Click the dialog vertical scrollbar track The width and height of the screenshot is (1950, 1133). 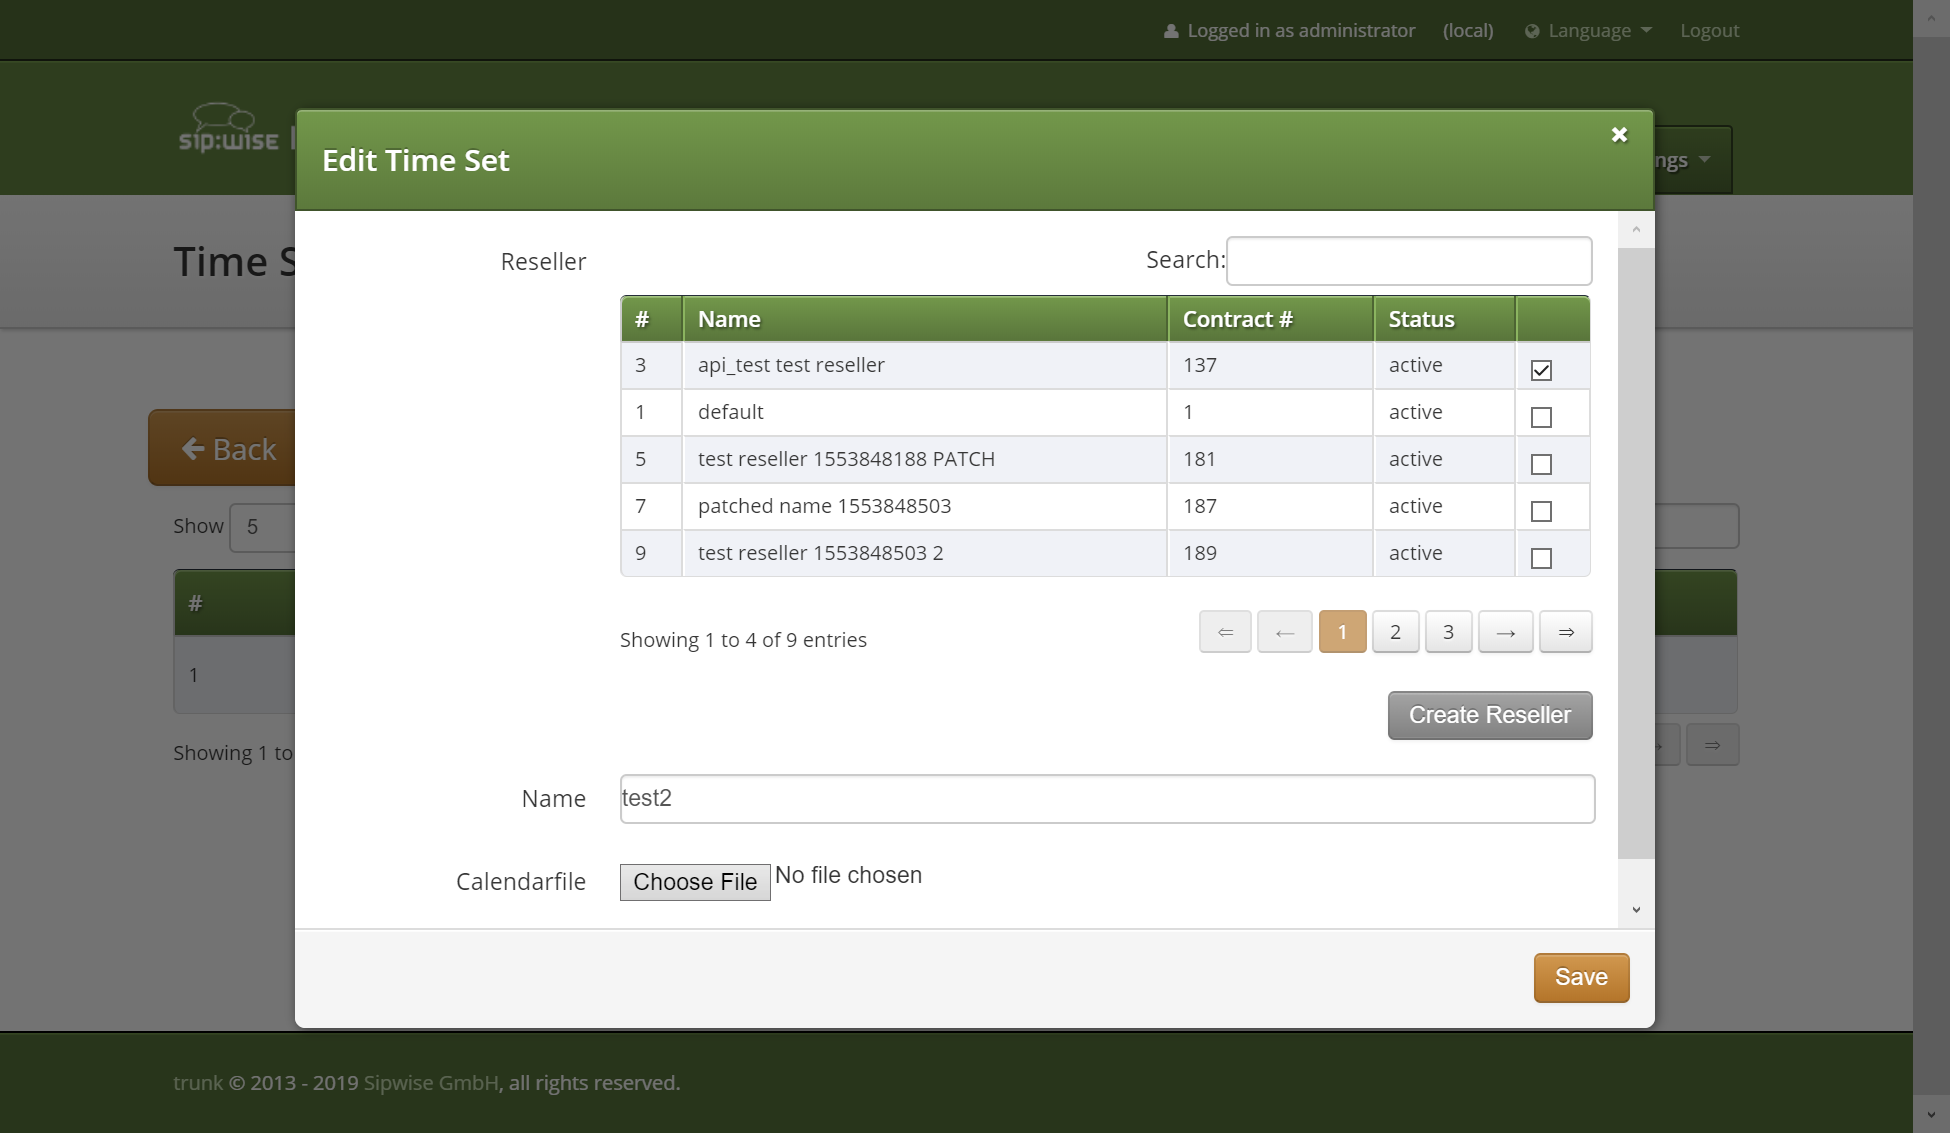(x=1636, y=876)
